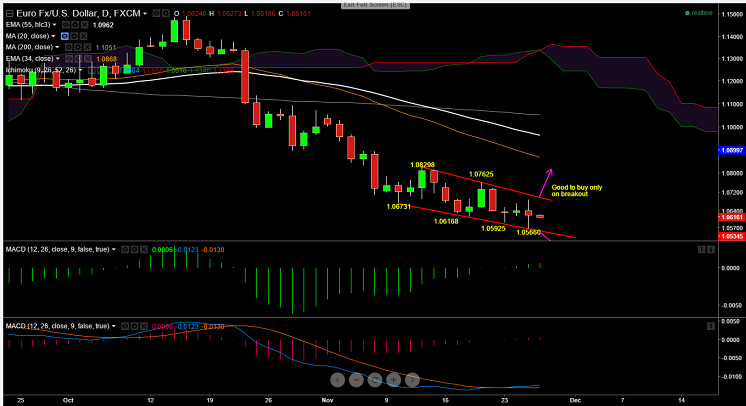Toggle the highlighted eye icon of MA (20, close)
The image size is (746, 406).
coord(65,36)
